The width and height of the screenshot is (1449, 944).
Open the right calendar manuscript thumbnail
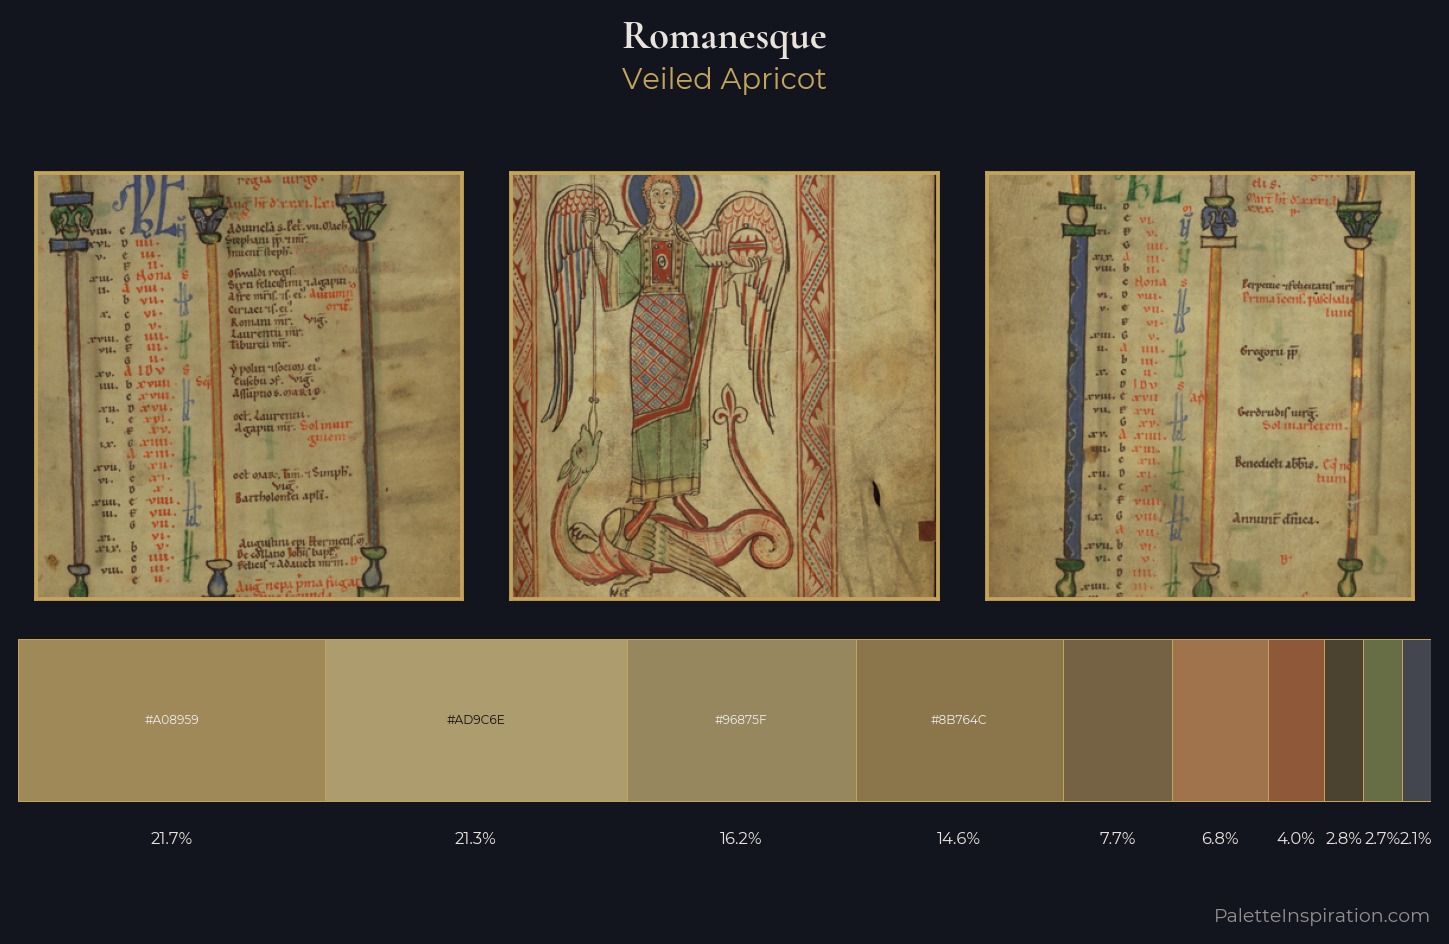(1200, 386)
